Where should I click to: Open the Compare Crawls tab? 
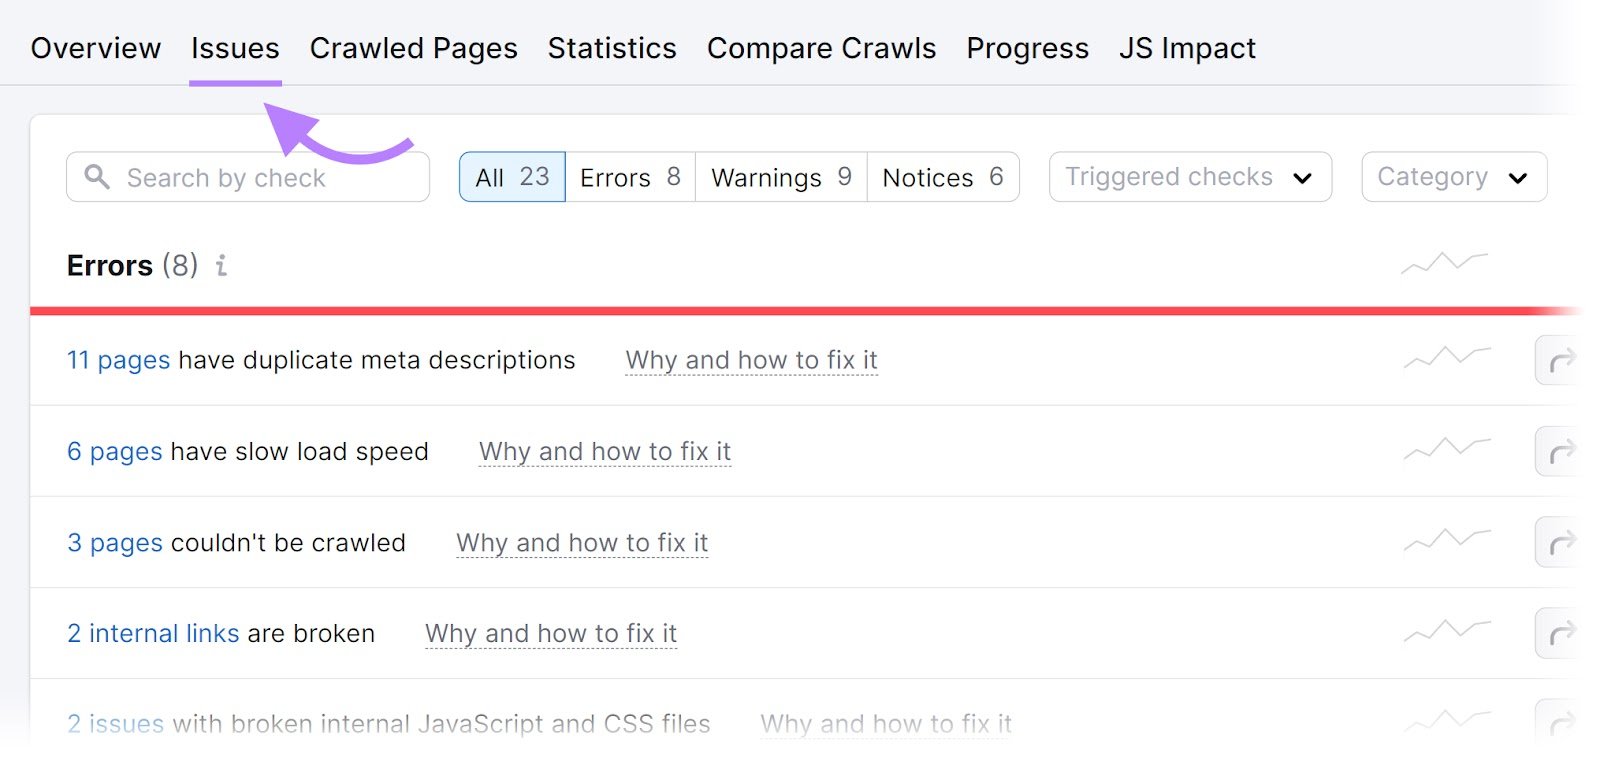pos(821,47)
